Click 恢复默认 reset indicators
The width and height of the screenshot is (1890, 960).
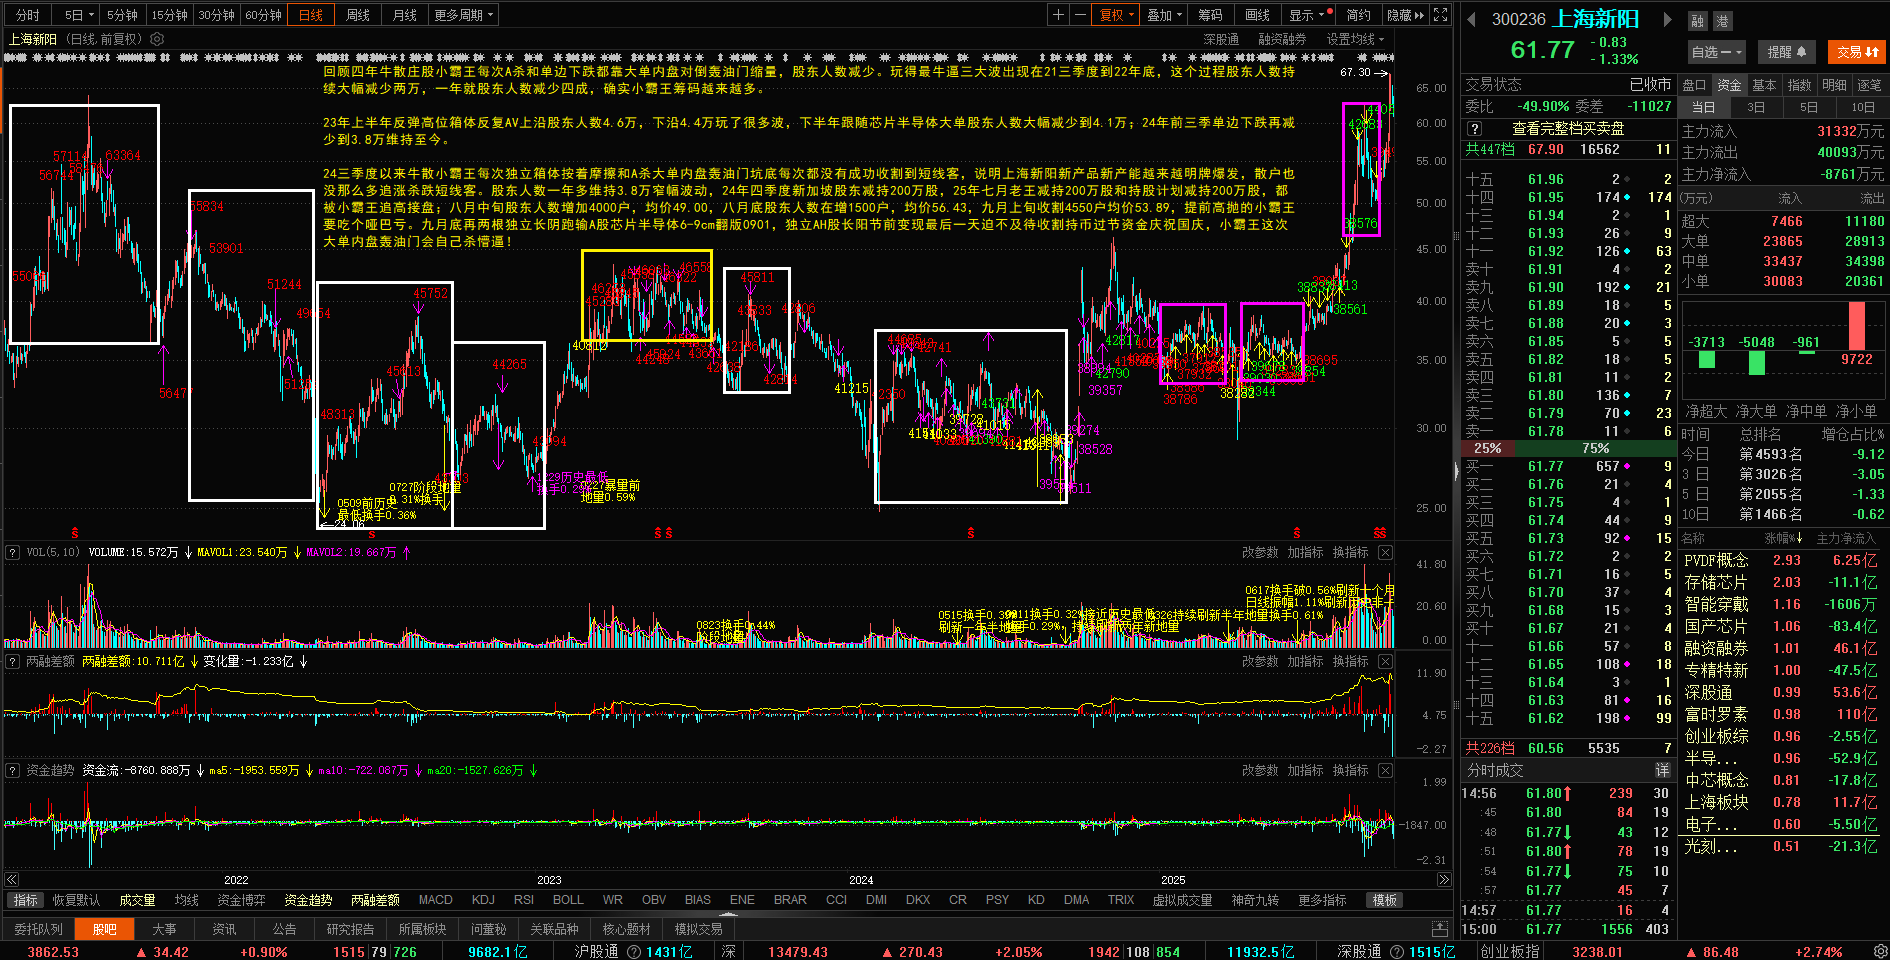76,900
